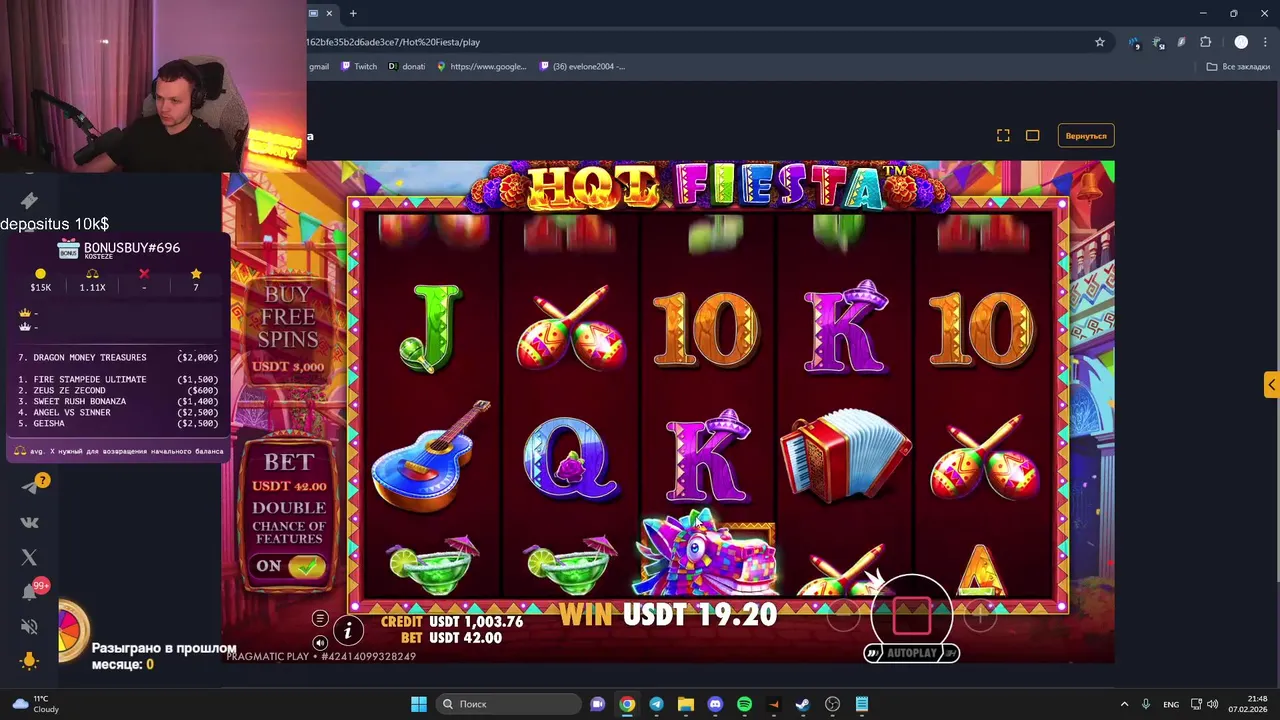The height and width of the screenshot is (720, 1280).
Task: Open Chrome profile avatar
Action: pyautogui.click(x=1241, y=42)
